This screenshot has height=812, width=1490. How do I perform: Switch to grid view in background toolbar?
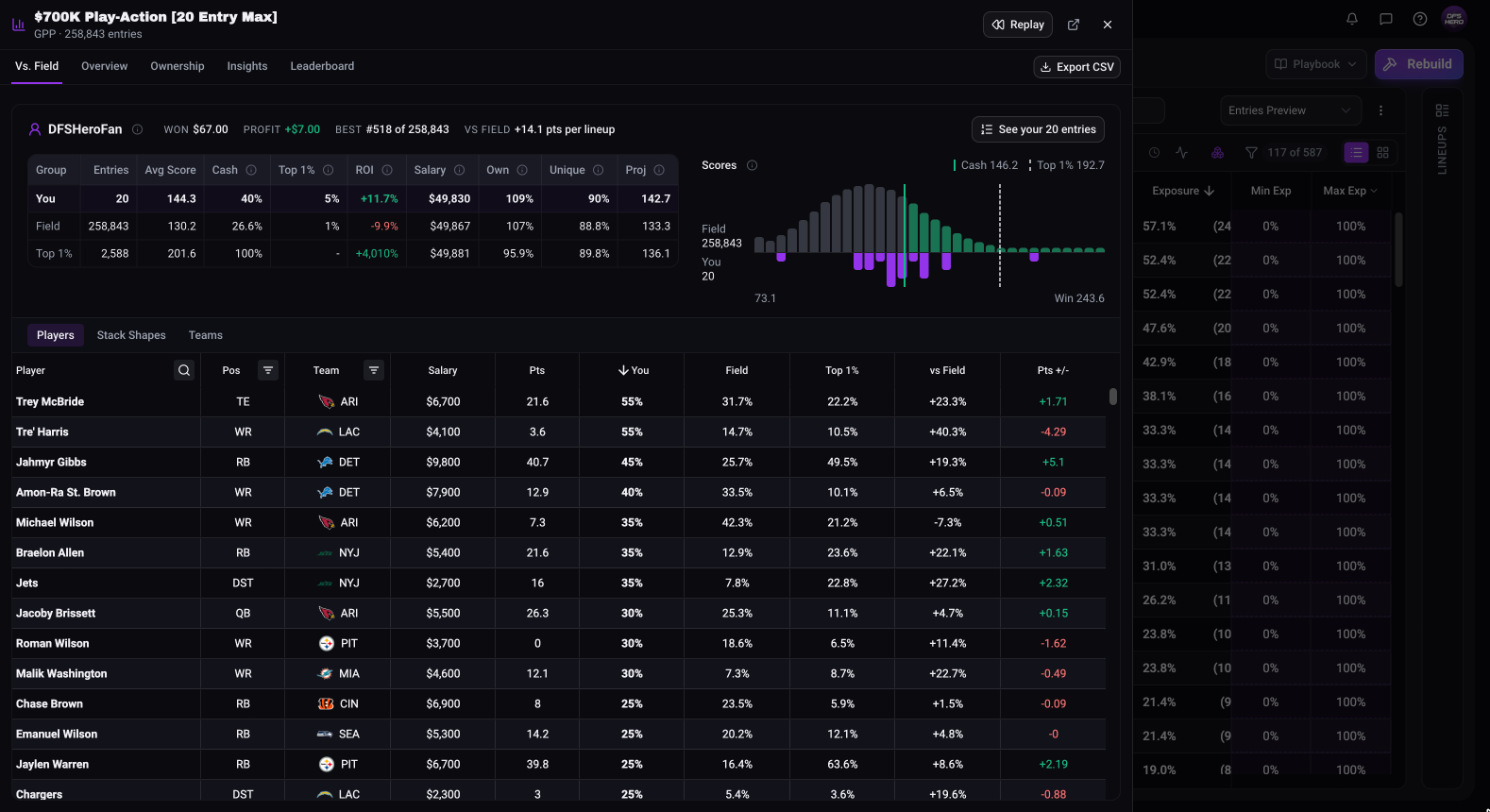(x=1383, y=152)
